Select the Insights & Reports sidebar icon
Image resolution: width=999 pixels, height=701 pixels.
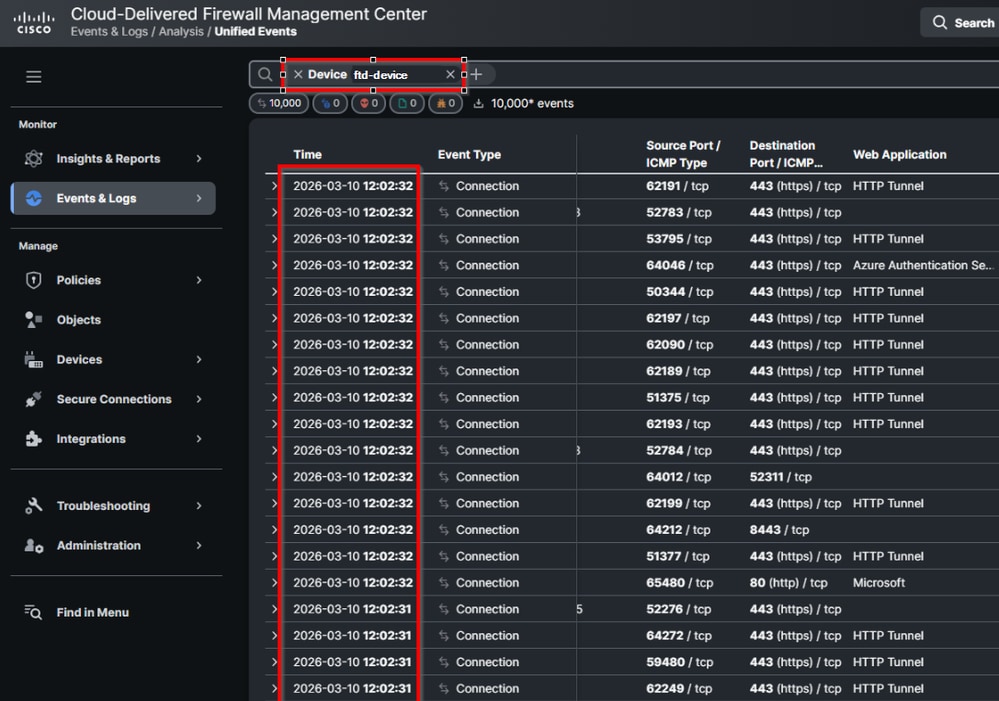click(x=31, y=158)
